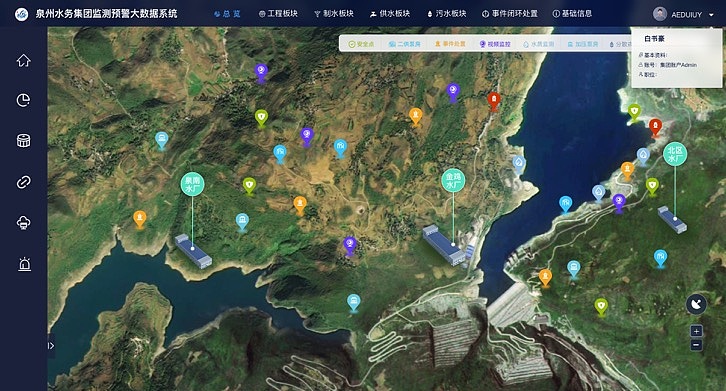Click the 北区水厂 building model
The image size is (726, 391).
pos(672,220)
